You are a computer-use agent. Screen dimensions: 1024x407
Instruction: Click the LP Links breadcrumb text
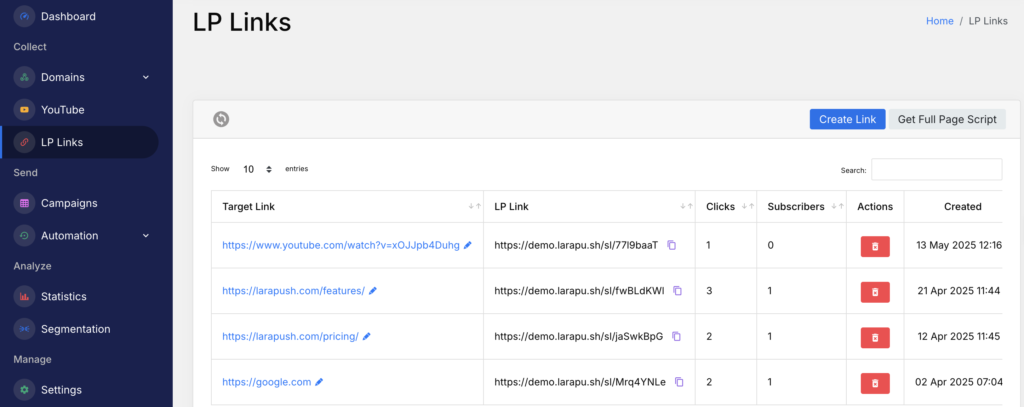tap(988, 21)
